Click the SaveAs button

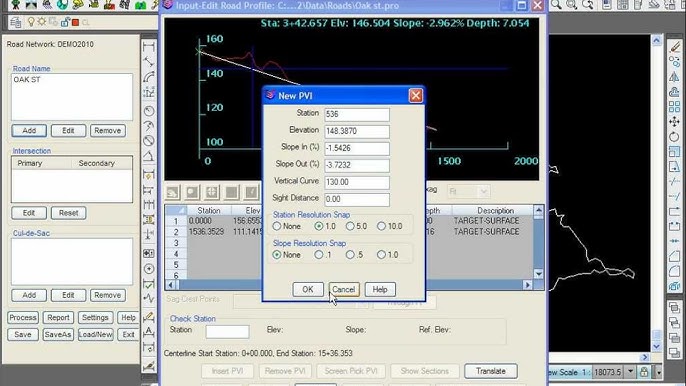click(58, 334)
